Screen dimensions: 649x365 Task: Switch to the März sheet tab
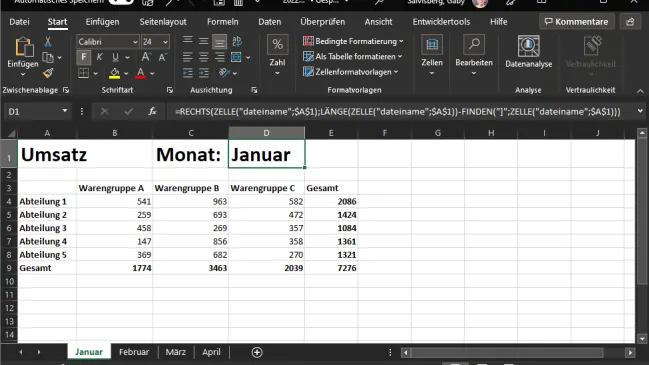point(175,352)
